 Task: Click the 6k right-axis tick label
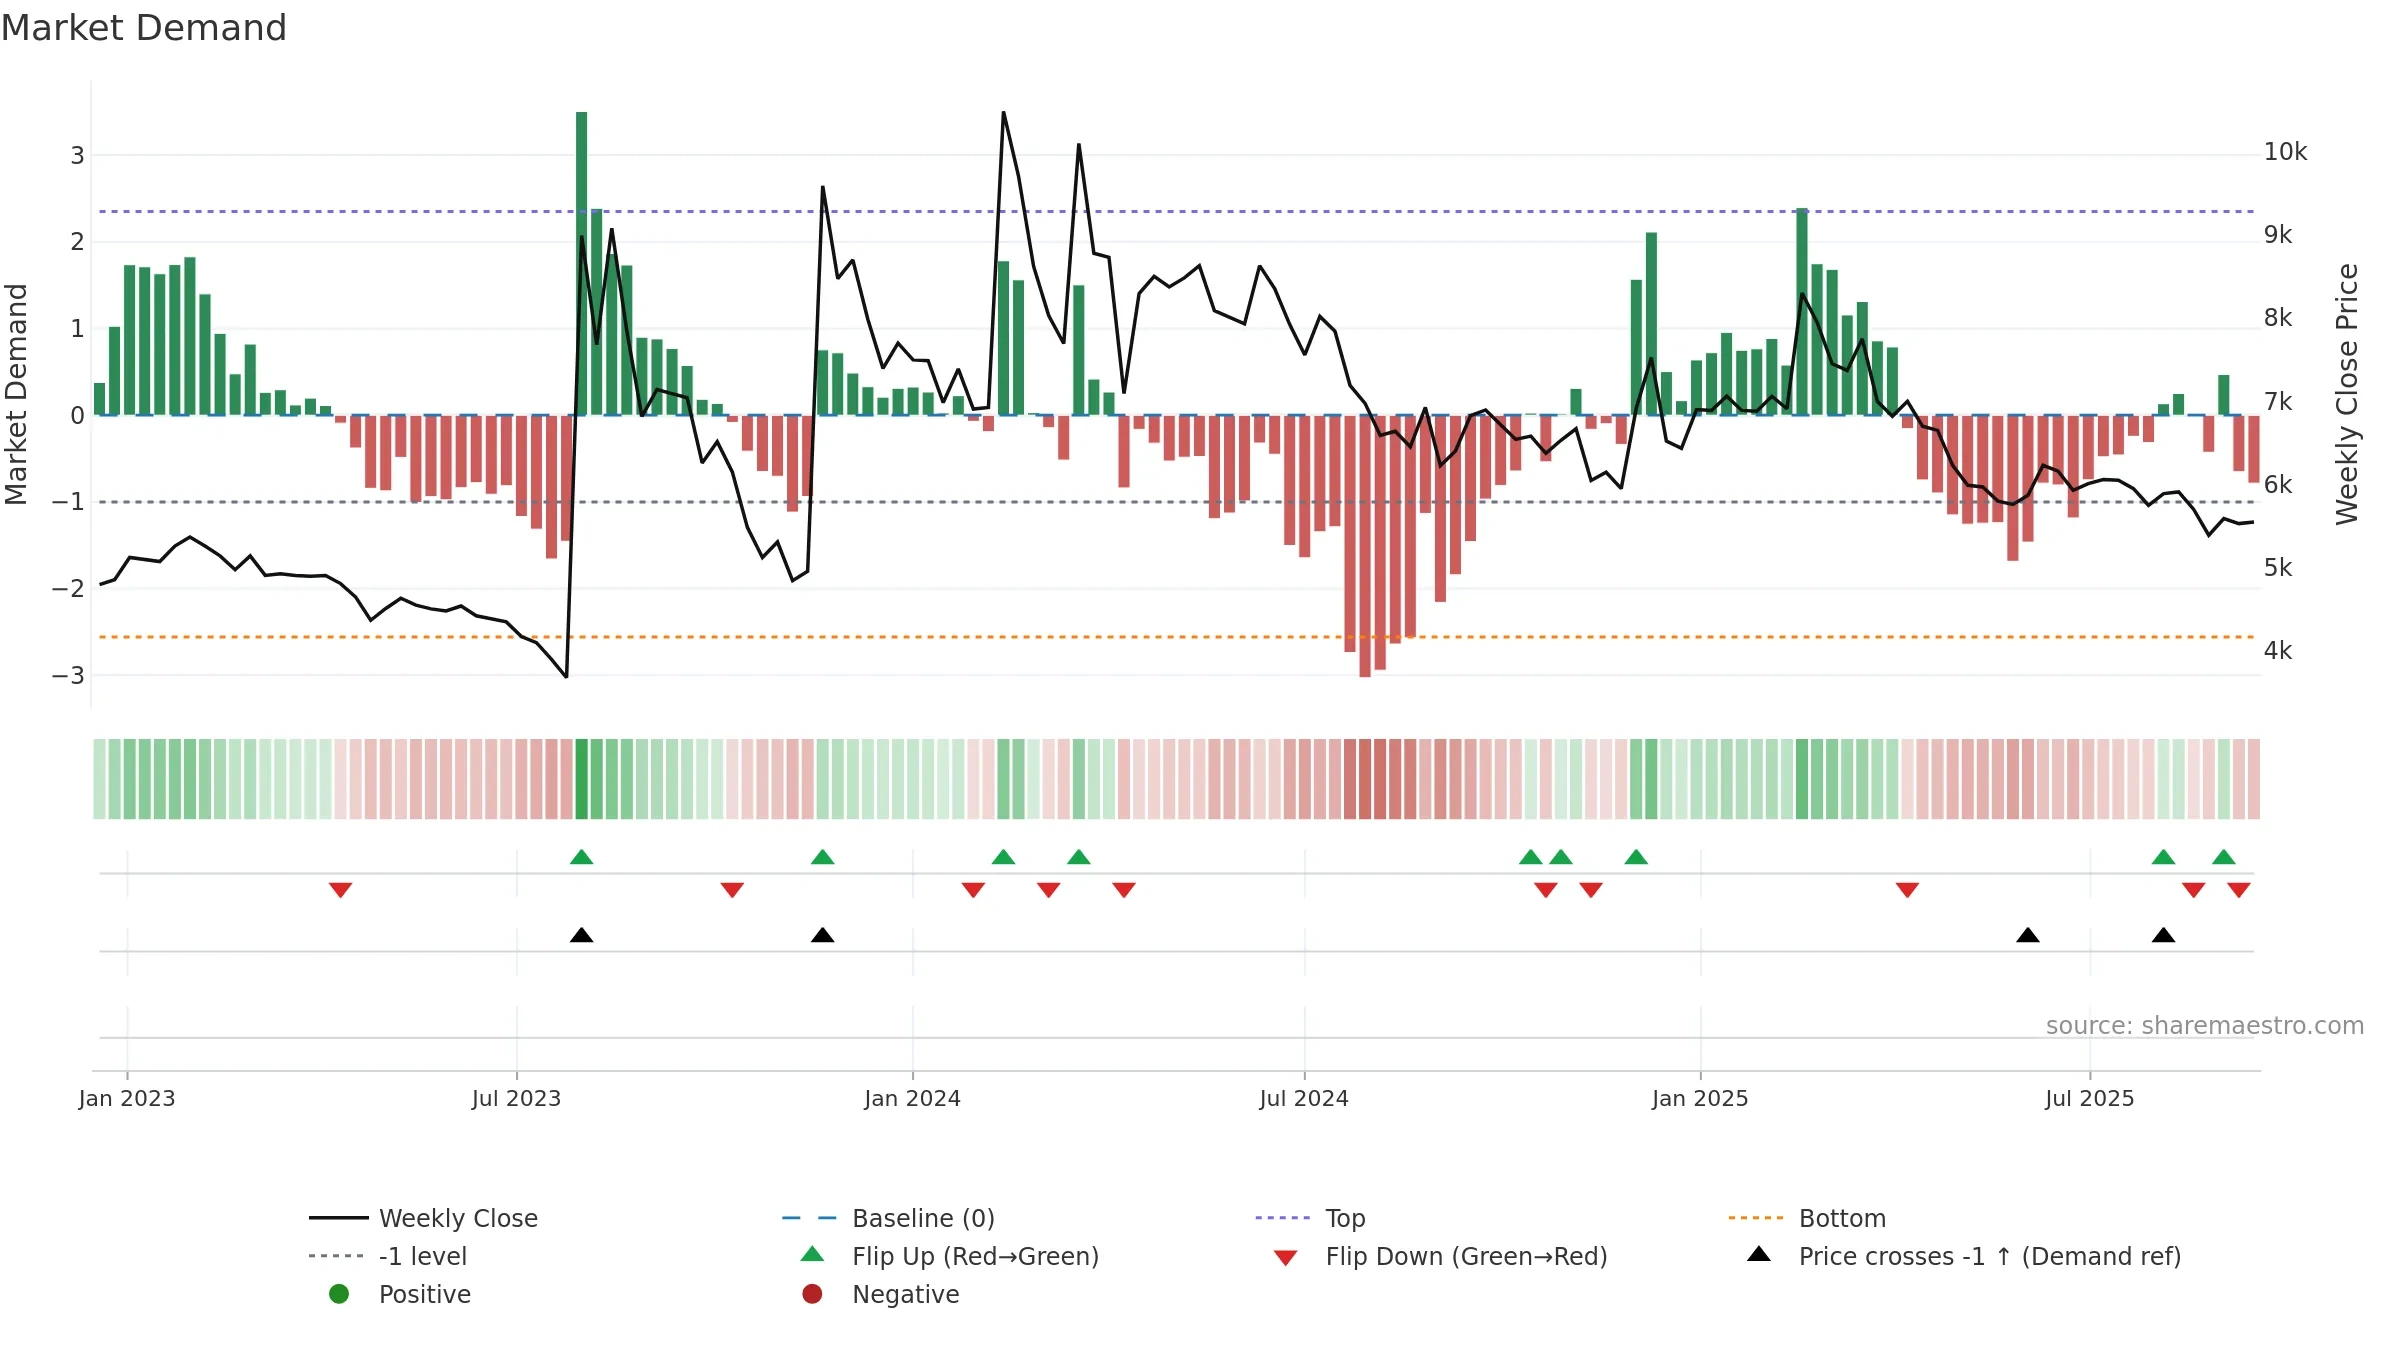(x=2278, y=485)
